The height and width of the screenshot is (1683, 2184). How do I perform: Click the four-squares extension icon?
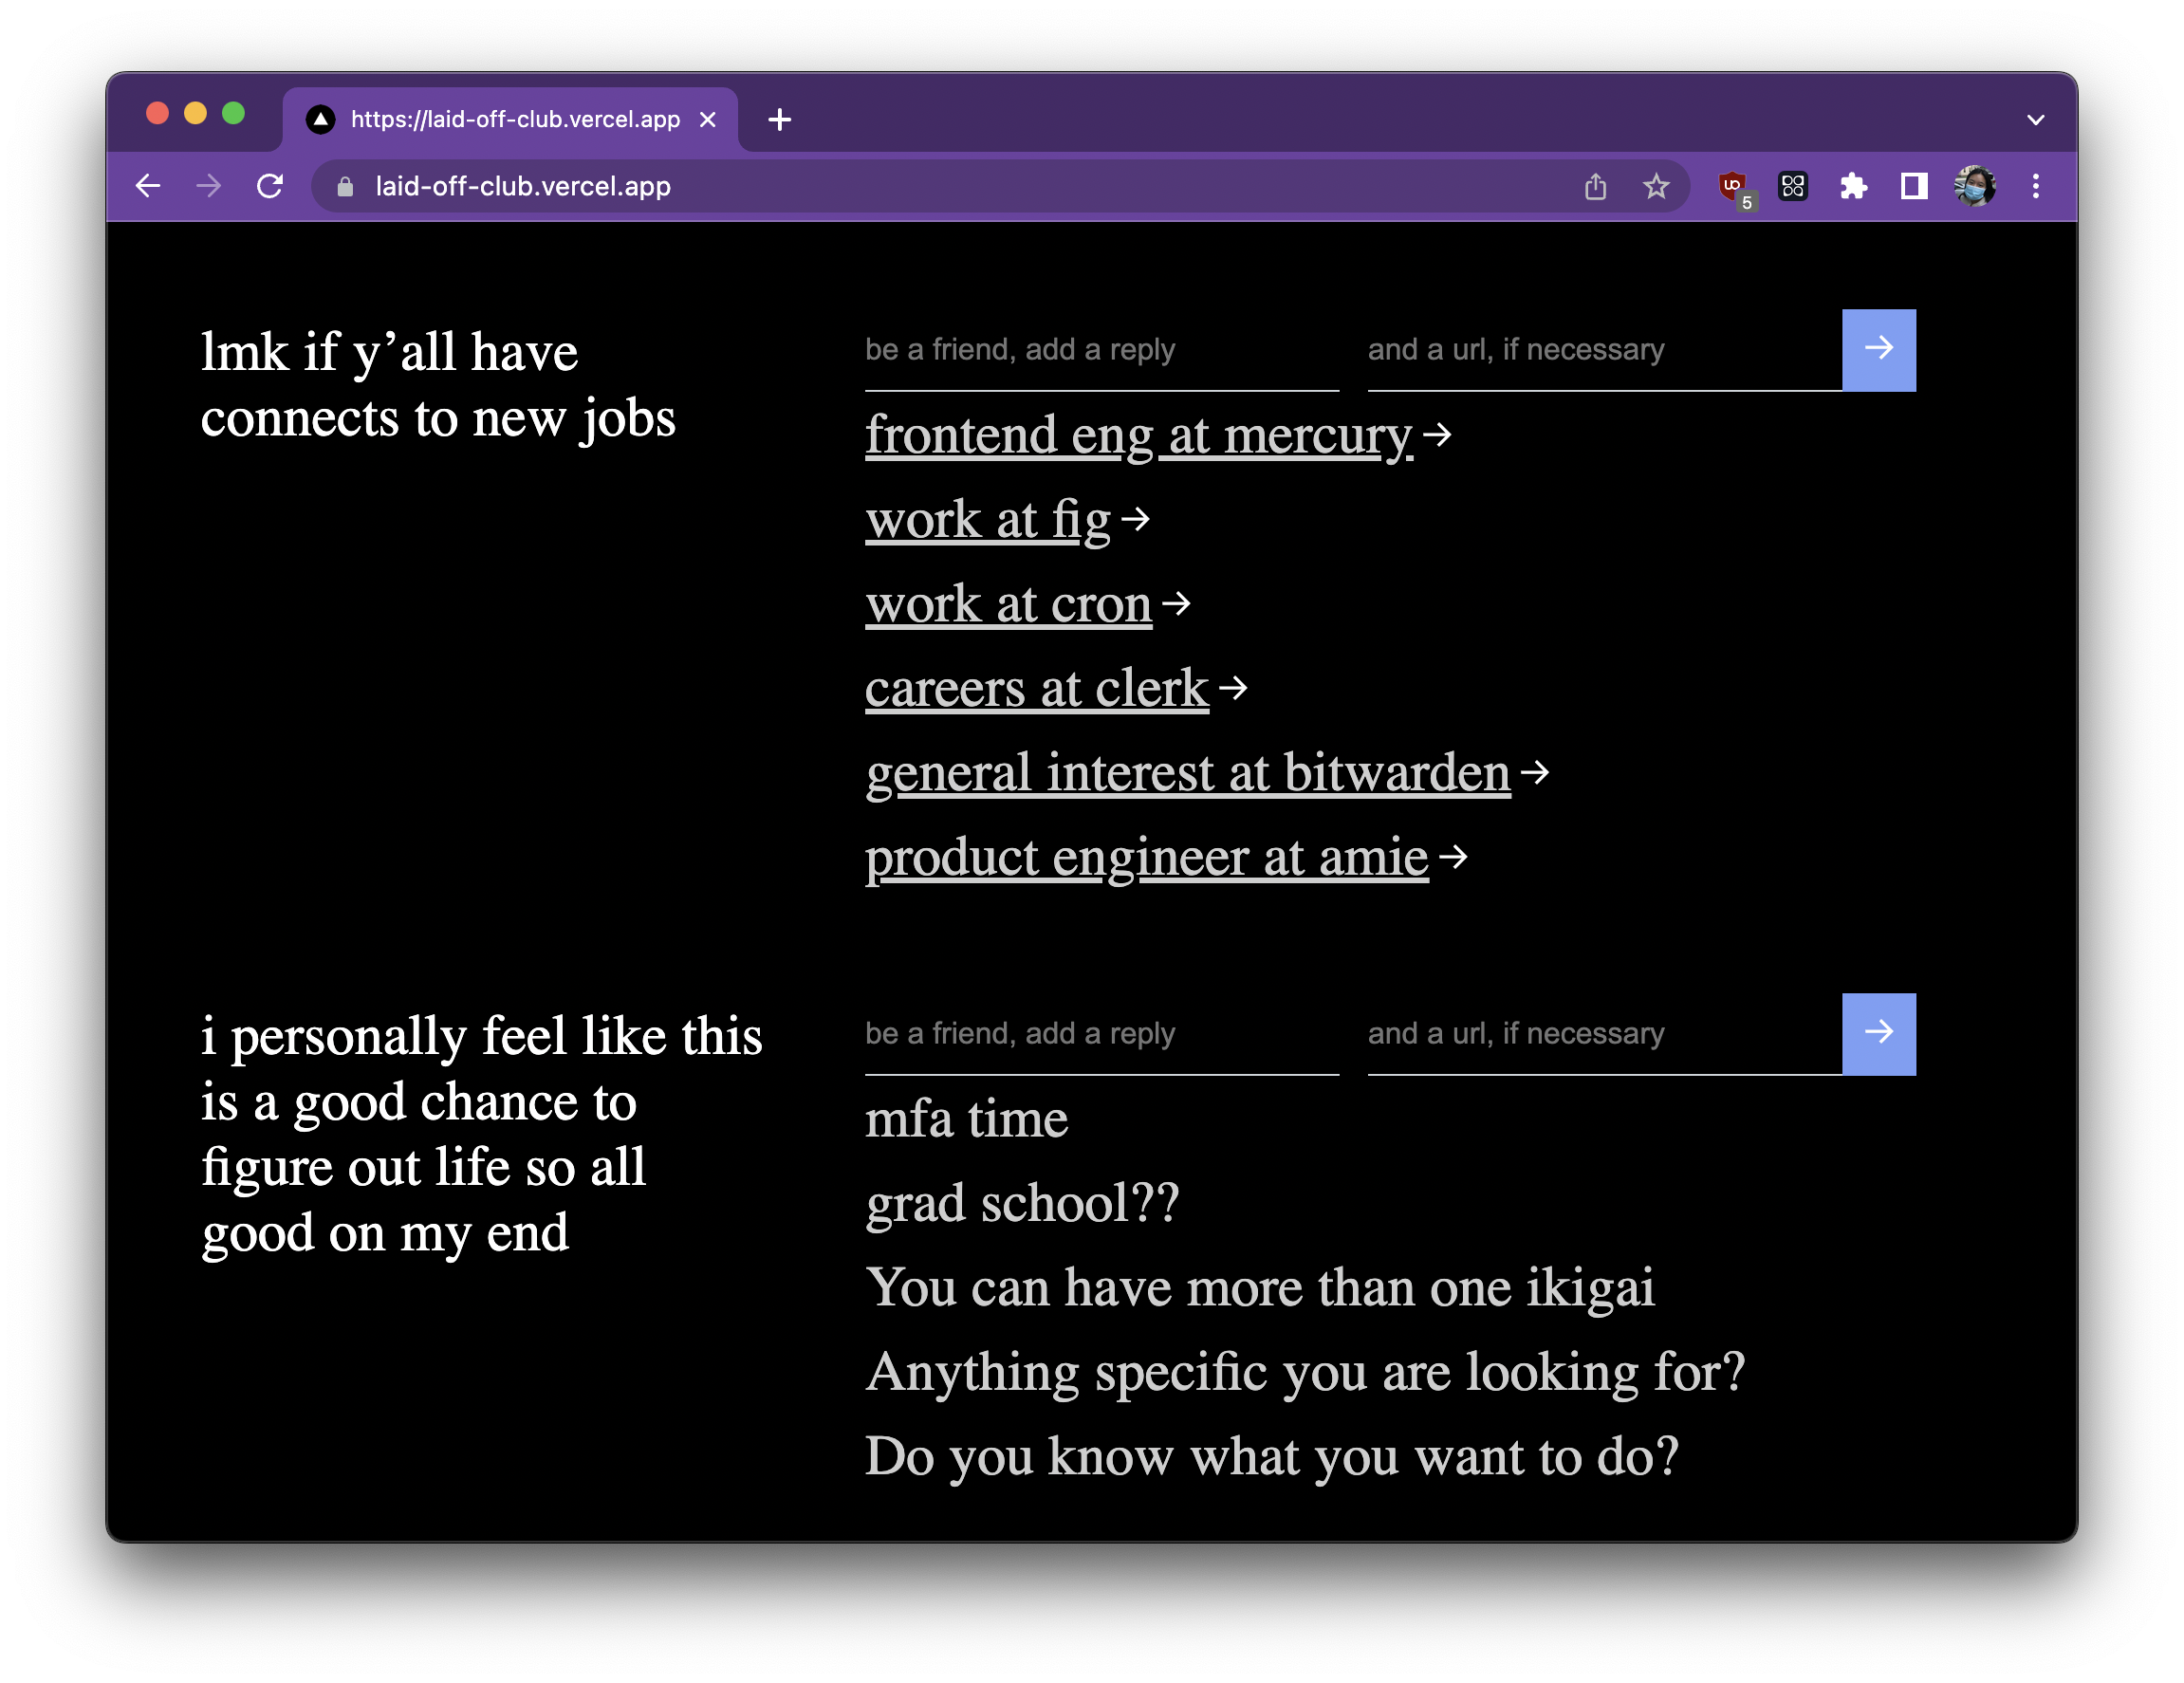coord(1793,186)
